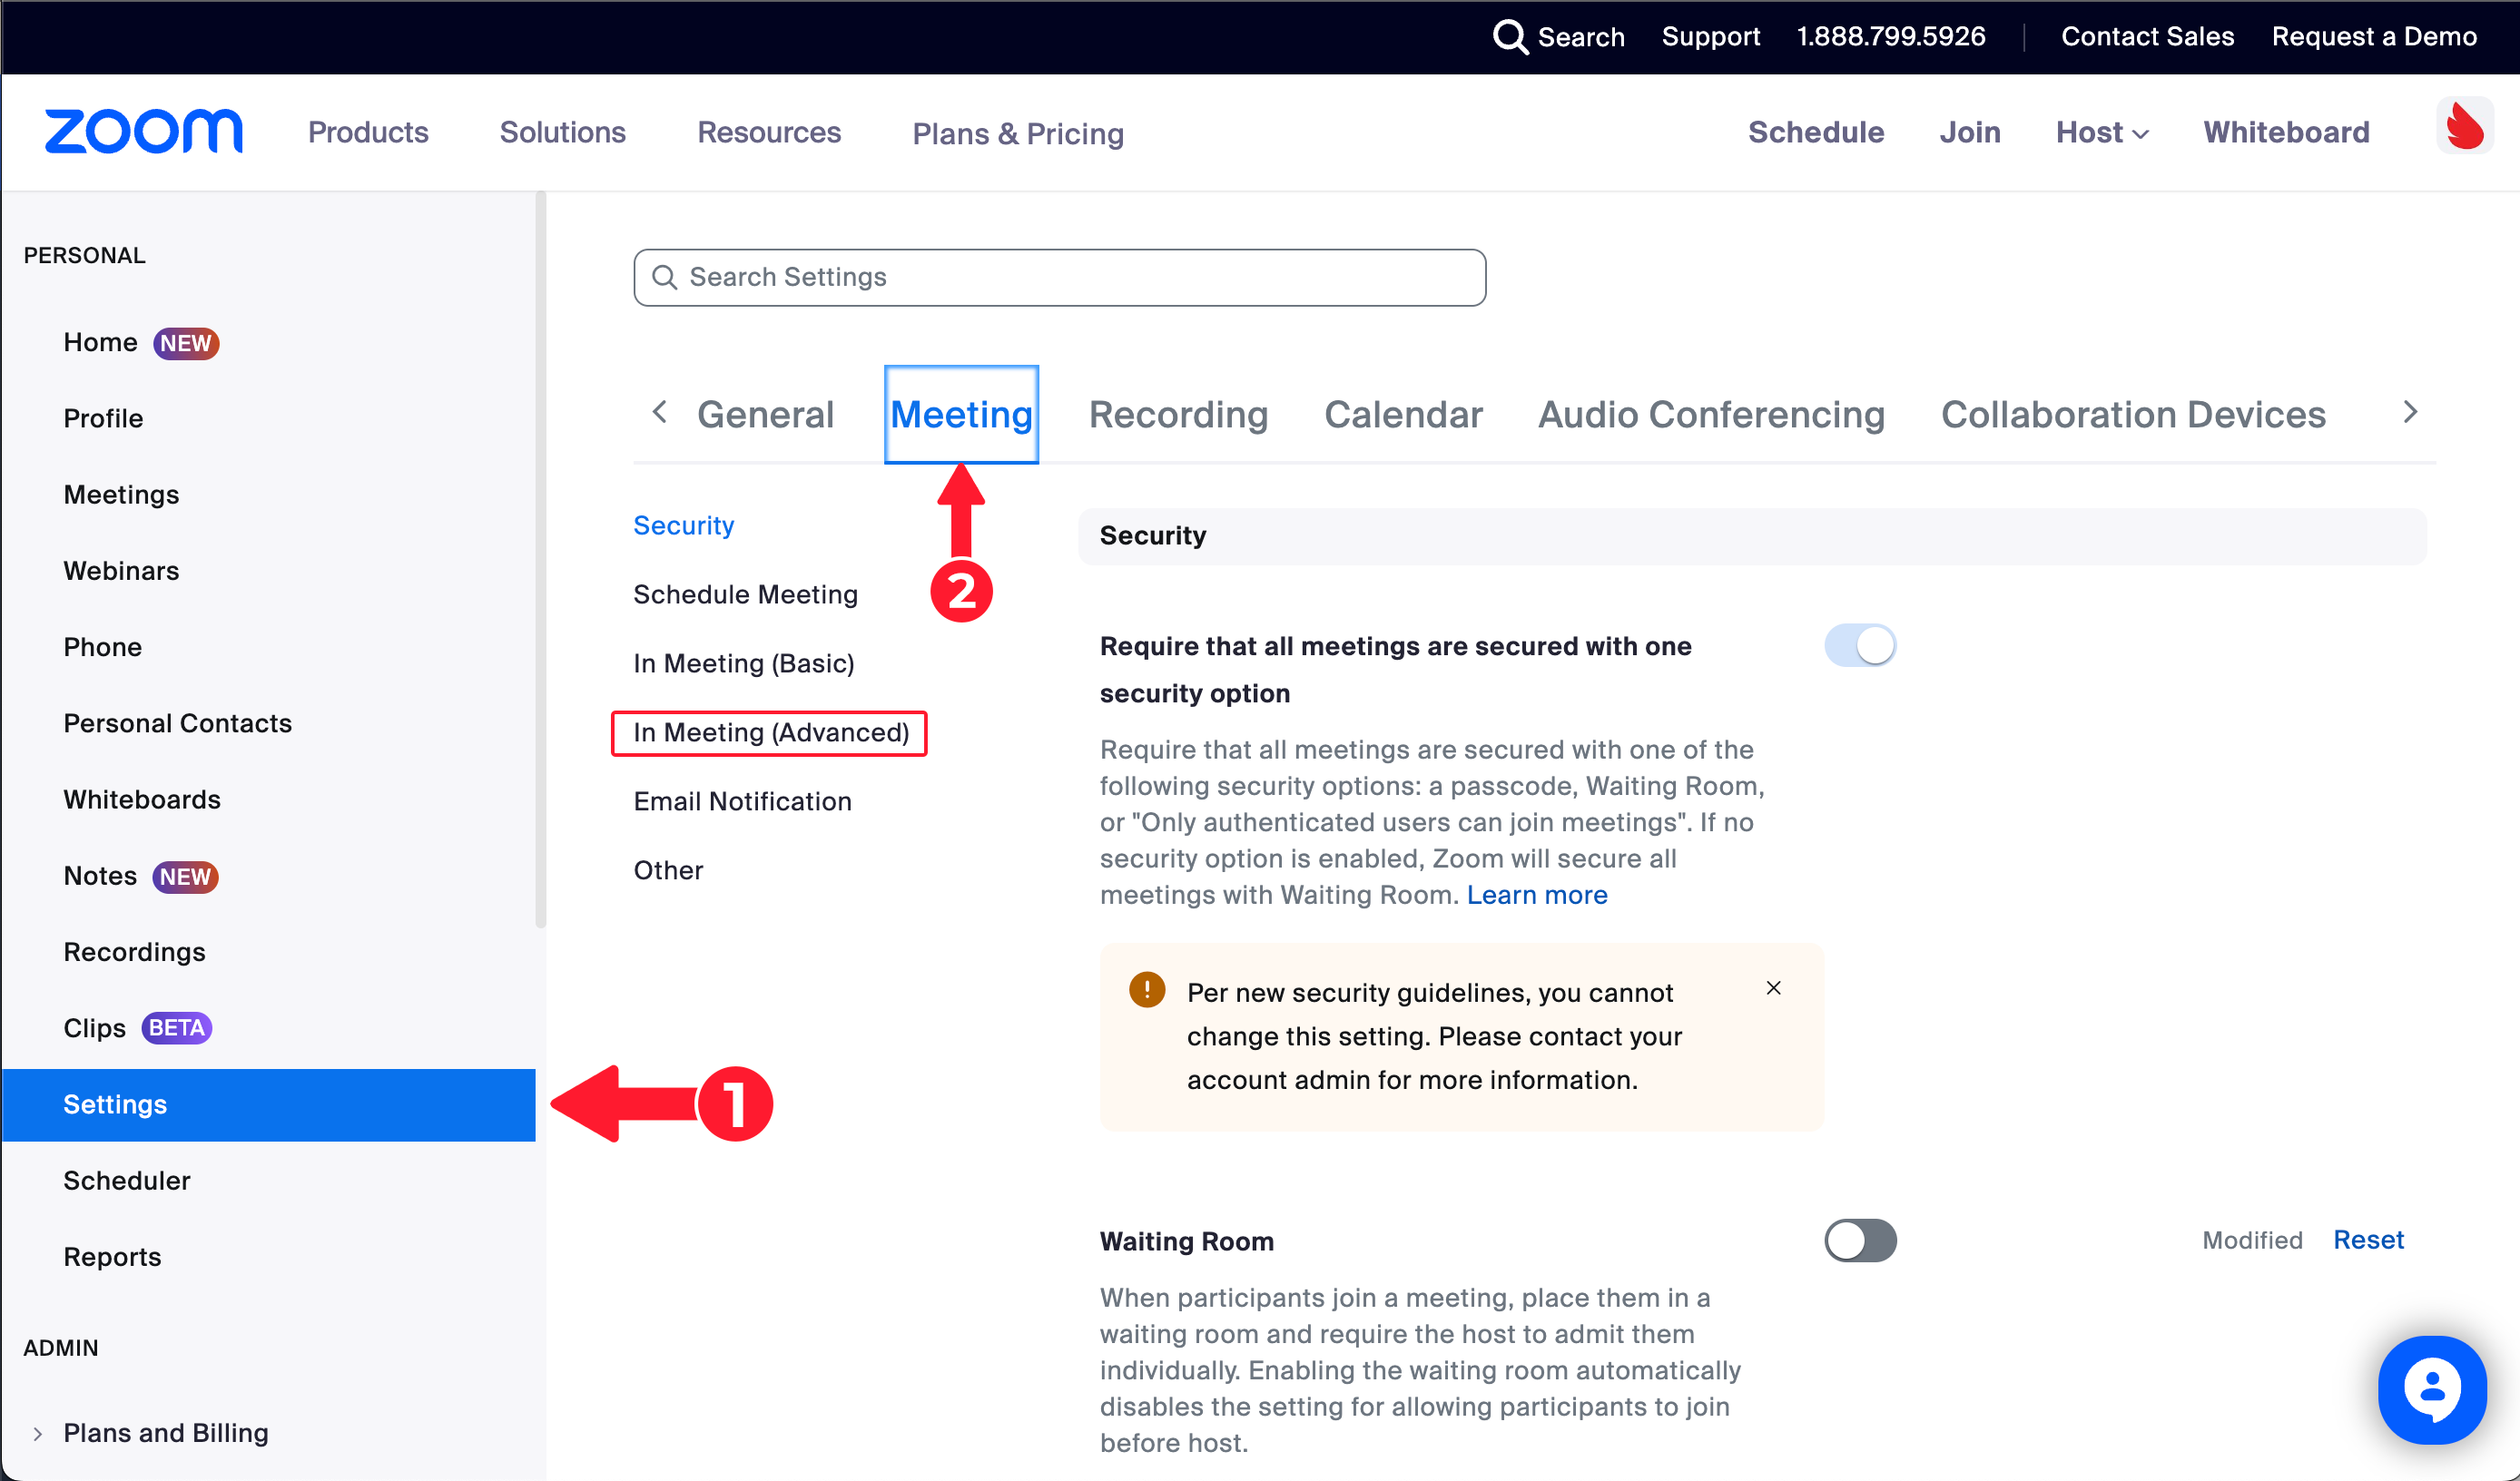Click the Search Settings input field
2520x1481 pixels.
point(1060,277)
